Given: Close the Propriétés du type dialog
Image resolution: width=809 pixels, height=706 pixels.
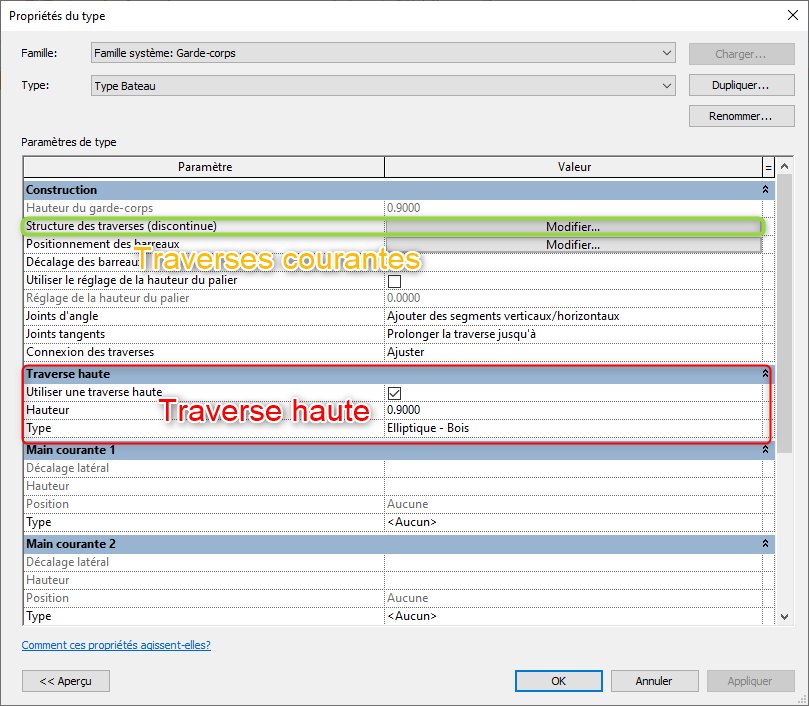Looking at the screenshot, I should [785, 16].
